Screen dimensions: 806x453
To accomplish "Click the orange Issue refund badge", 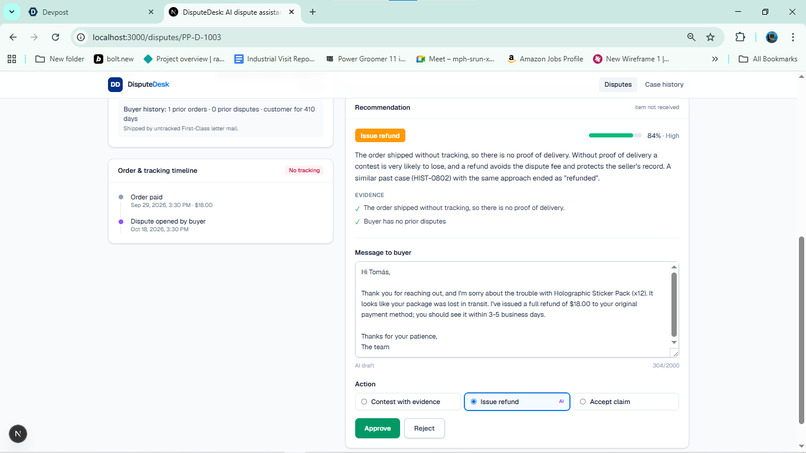I will [x=380, y=136].
